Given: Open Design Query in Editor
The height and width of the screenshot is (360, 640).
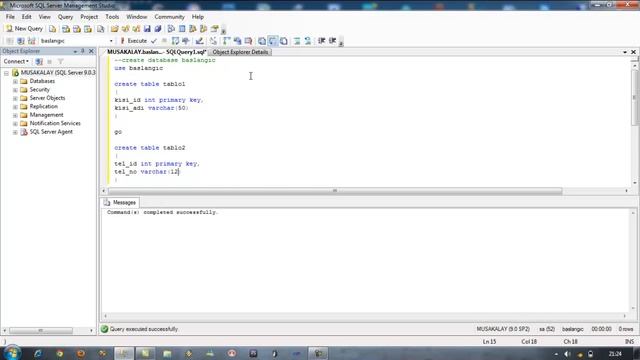Looking at the screenshot, I should (199, 41).
